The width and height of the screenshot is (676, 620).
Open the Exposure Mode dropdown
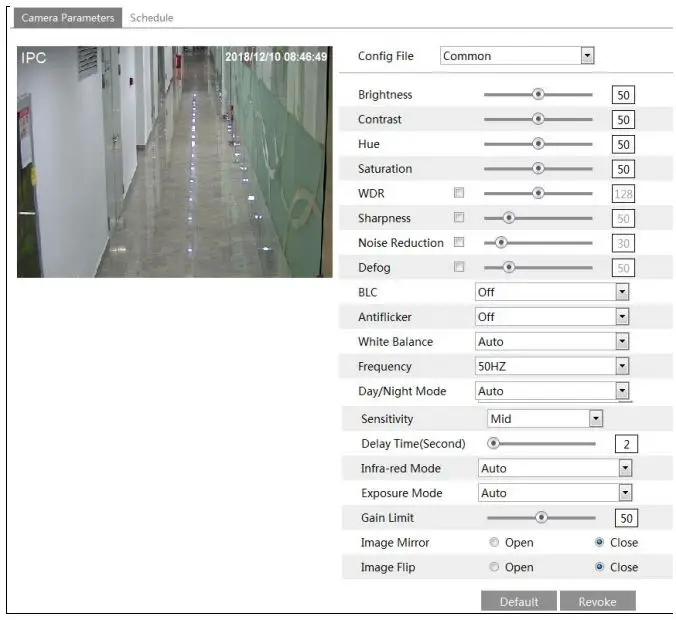click(555, 492)
